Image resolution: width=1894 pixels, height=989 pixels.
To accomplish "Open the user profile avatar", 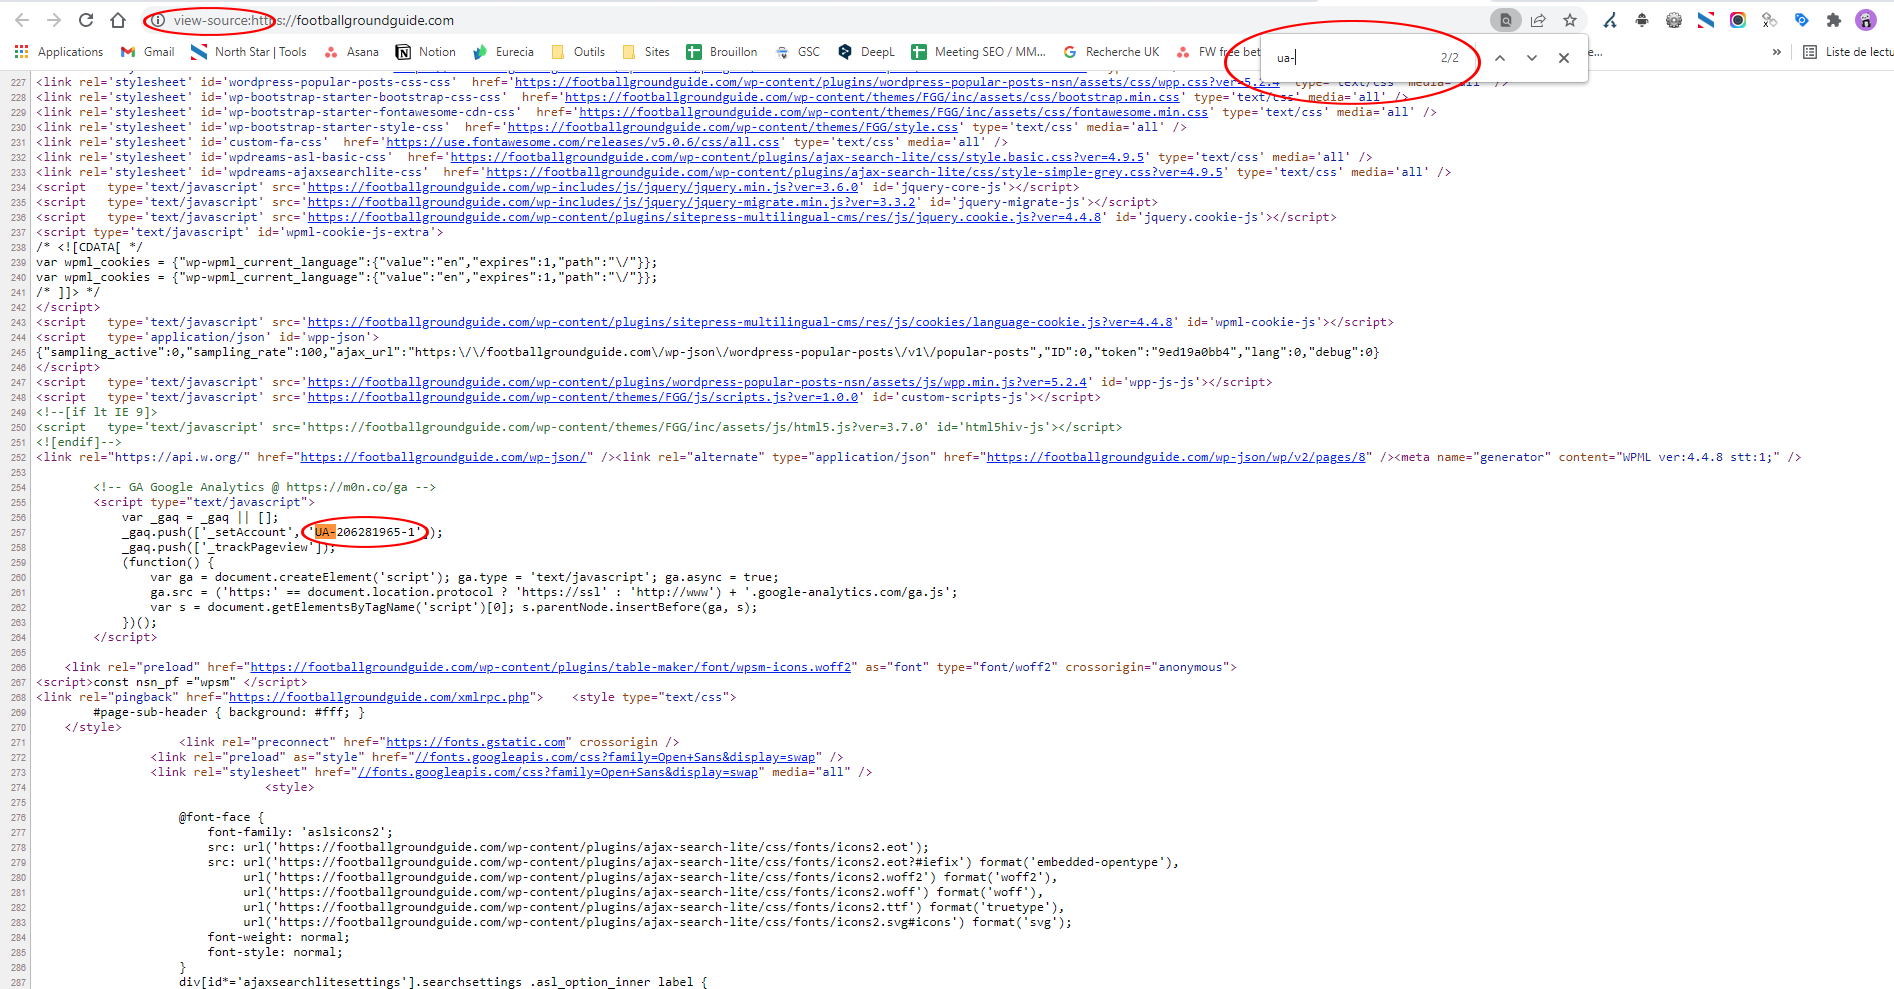I will click(x=1865, y=20).
